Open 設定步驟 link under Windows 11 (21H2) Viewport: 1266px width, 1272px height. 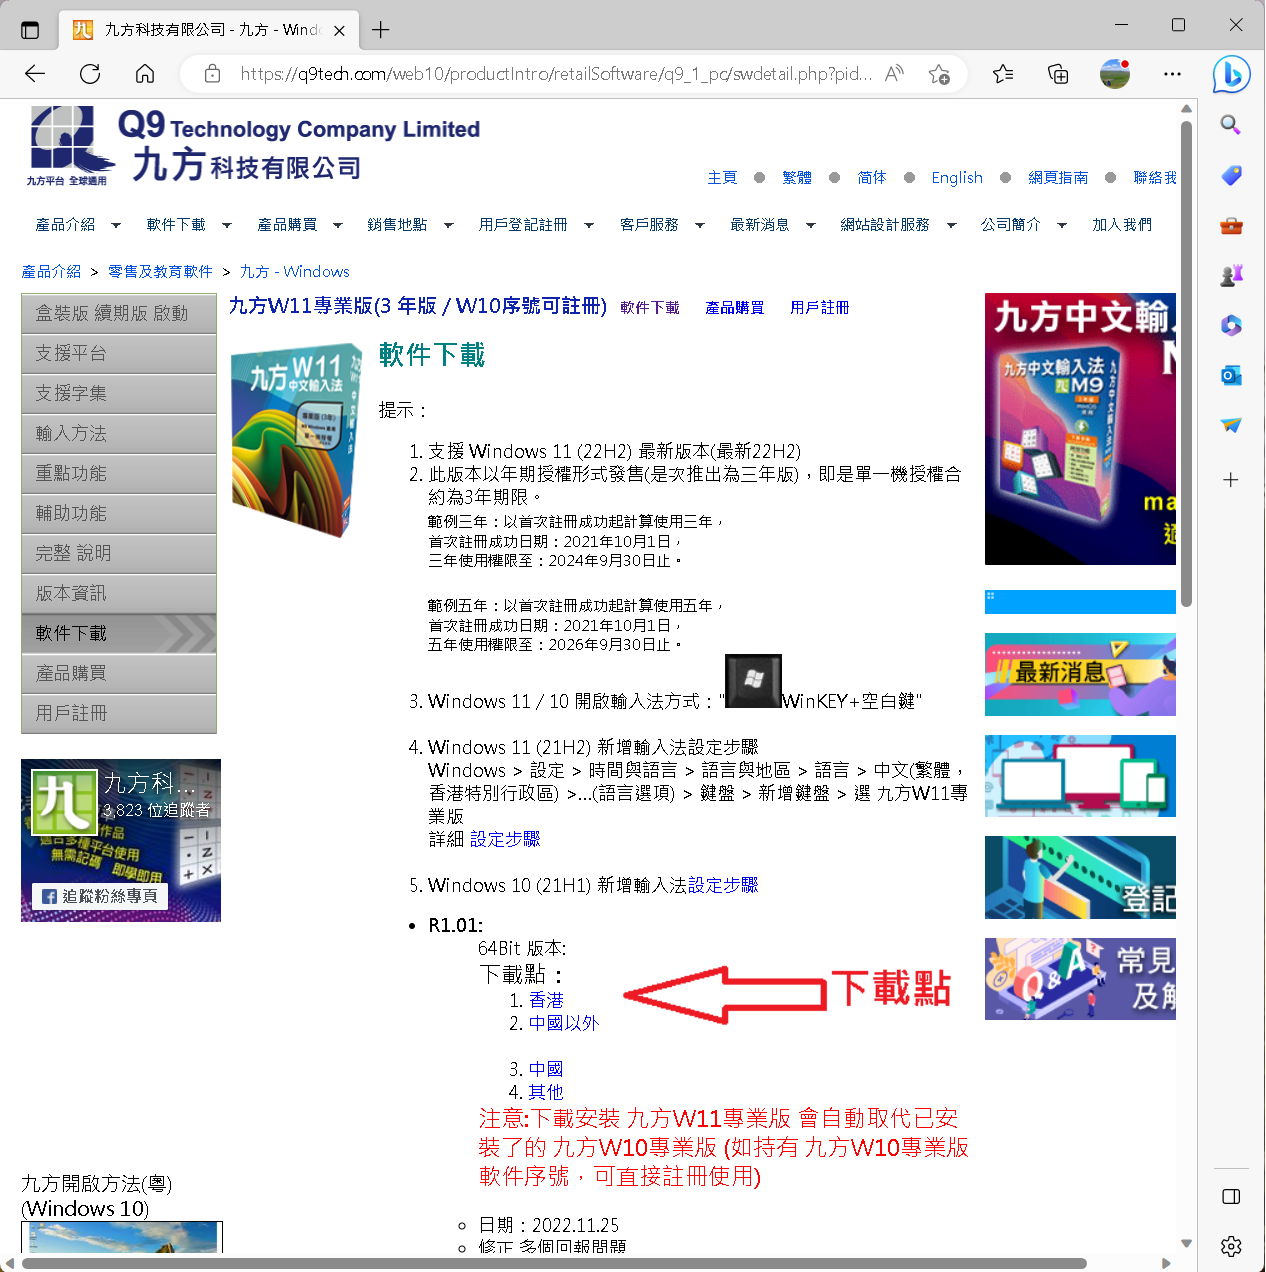tap(505, 839)
